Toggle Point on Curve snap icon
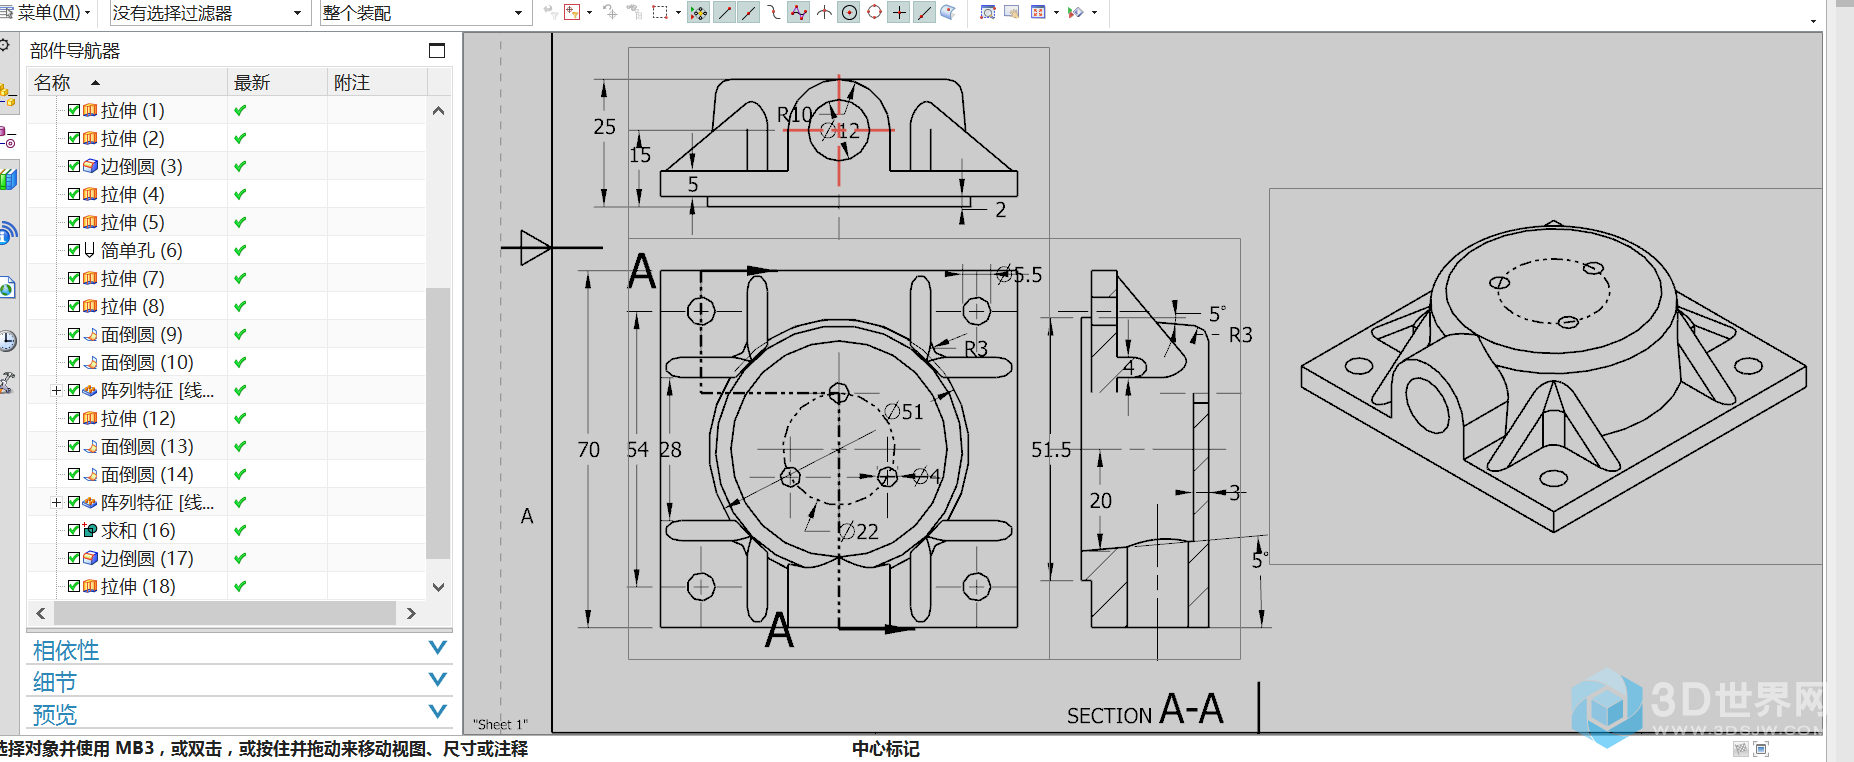Viewport: 1854px width, 762px height. coord(924,13)
